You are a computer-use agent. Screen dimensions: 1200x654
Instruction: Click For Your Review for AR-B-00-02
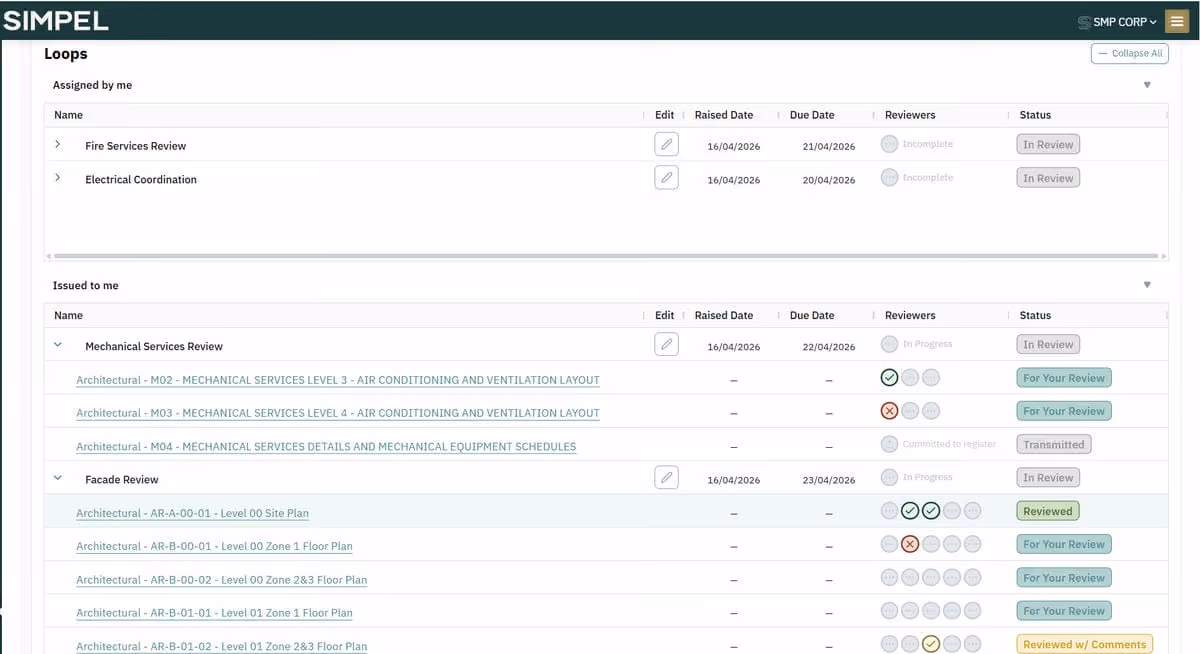pos(1064,578)
